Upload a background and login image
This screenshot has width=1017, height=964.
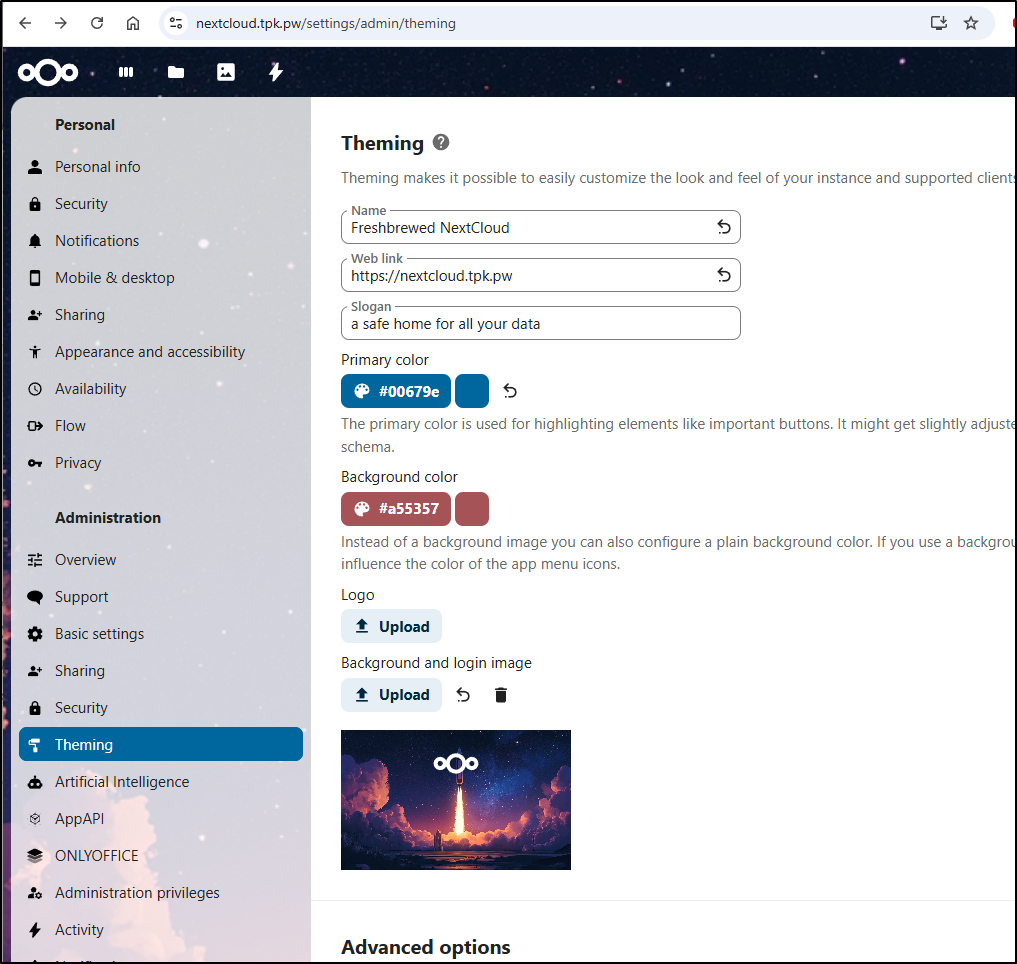click(391, 695)
